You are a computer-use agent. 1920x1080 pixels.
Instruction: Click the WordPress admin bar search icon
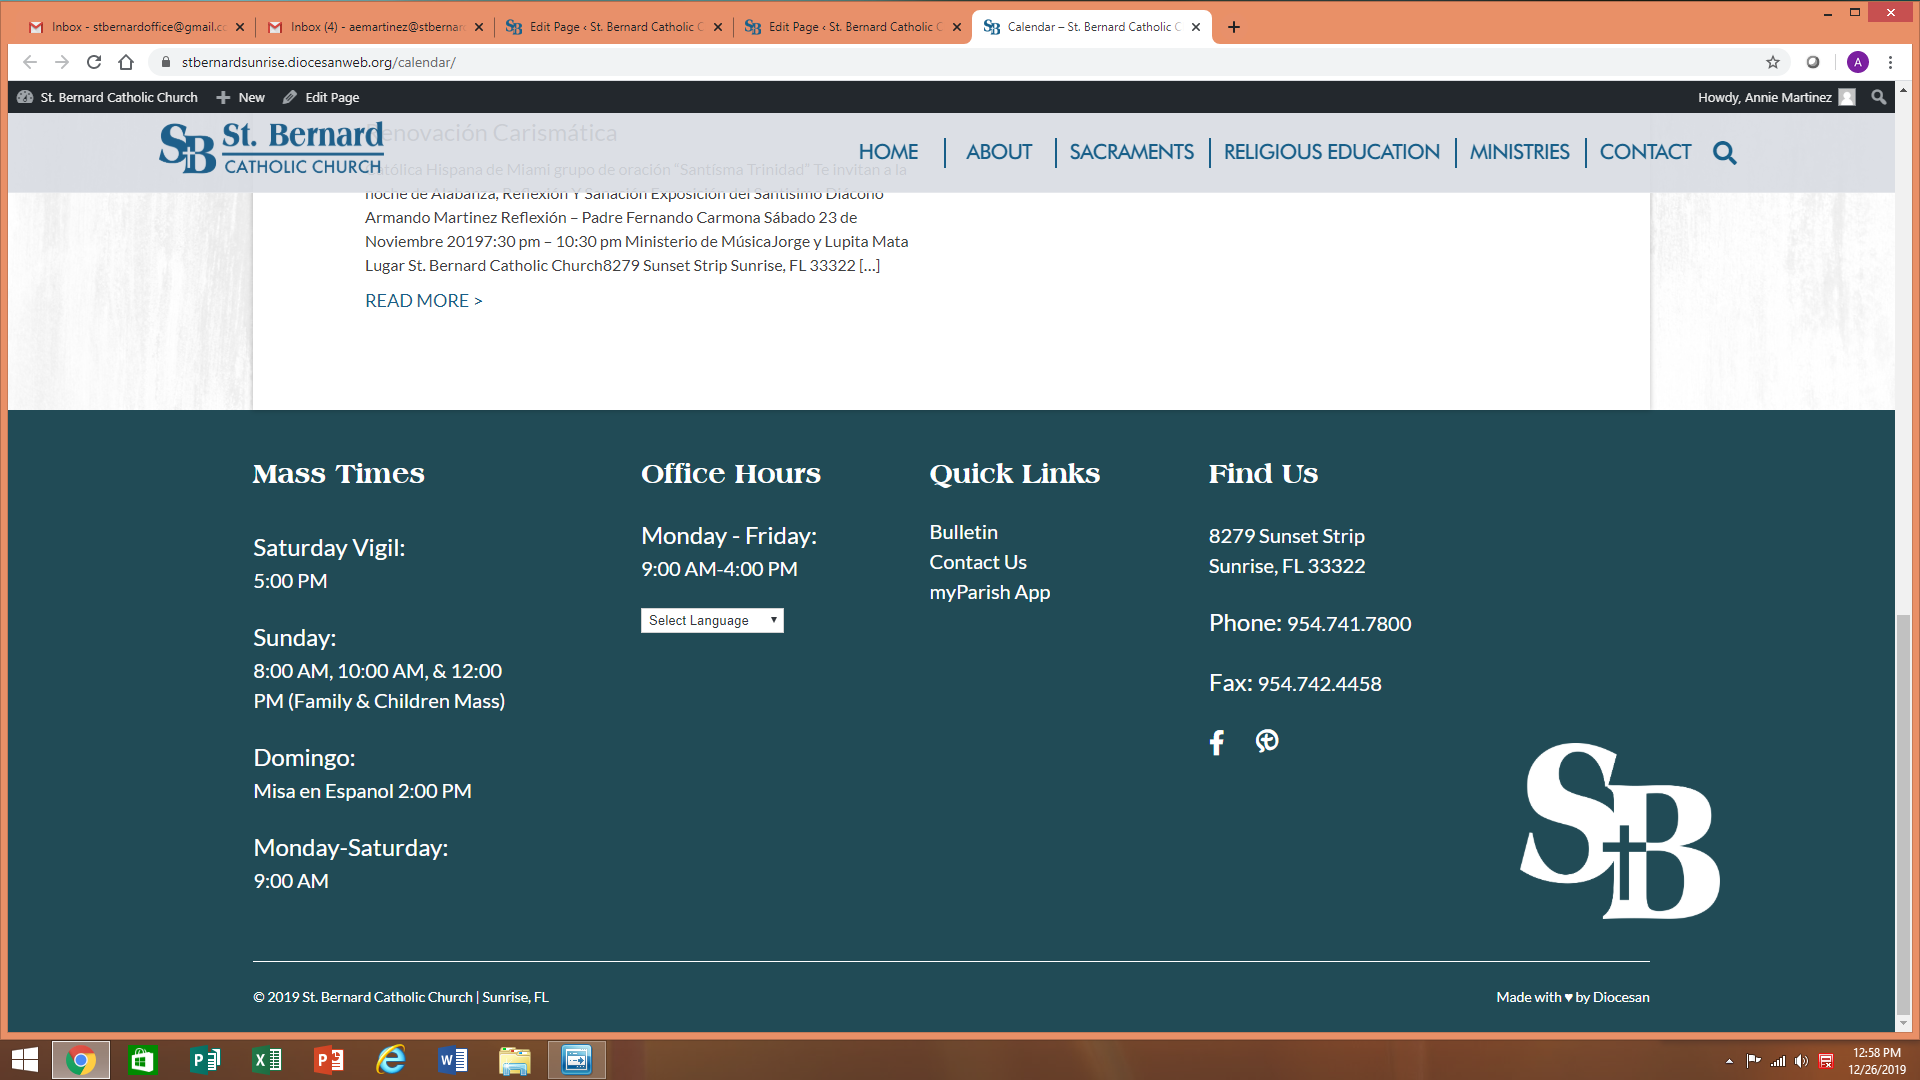tap(1878, 97)
